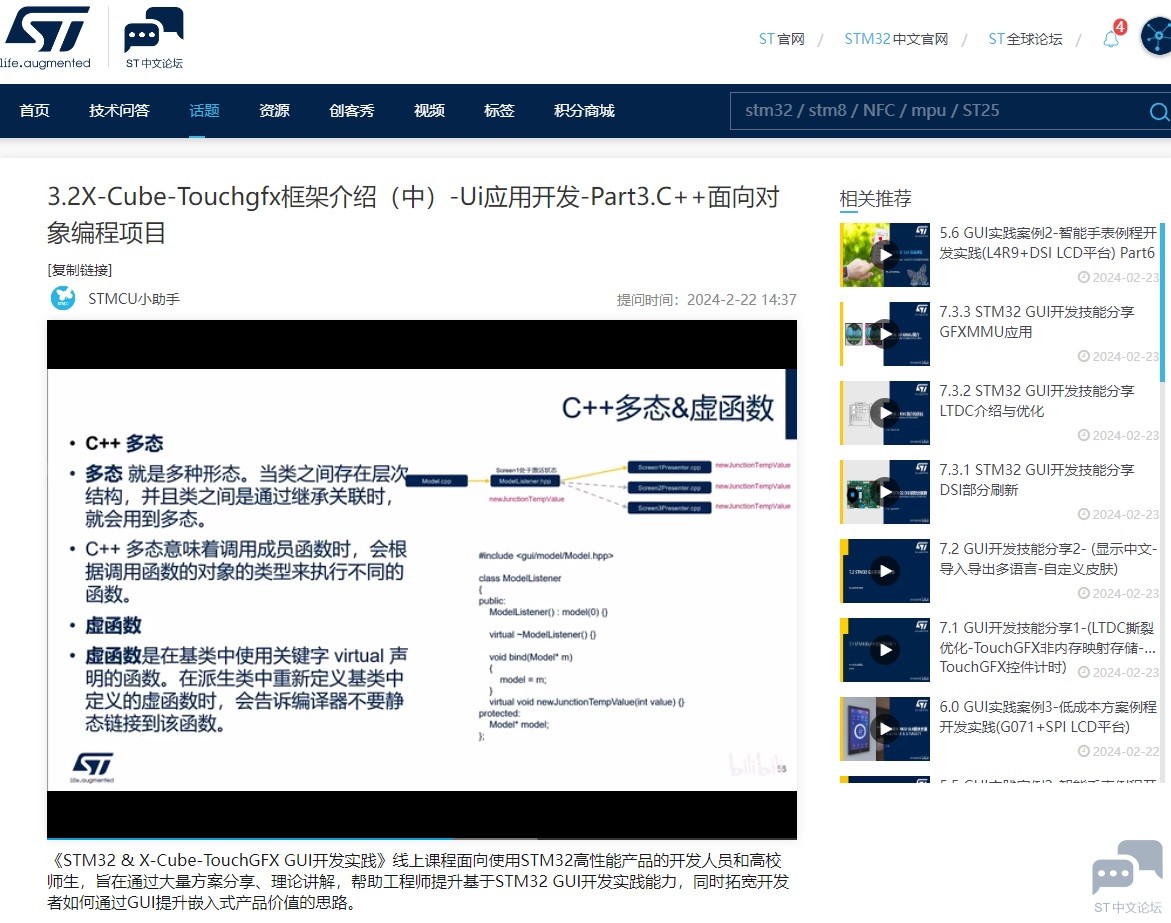Click the embedded video player slide area
Screen dimensions: 1171x923
422,579
